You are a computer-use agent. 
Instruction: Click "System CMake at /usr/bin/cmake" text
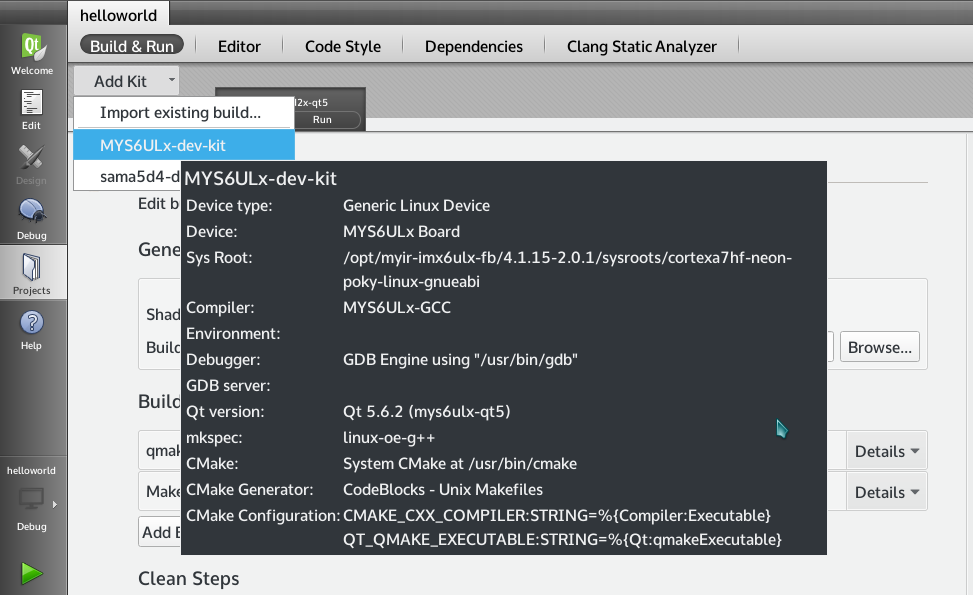[x=460, y=463]
